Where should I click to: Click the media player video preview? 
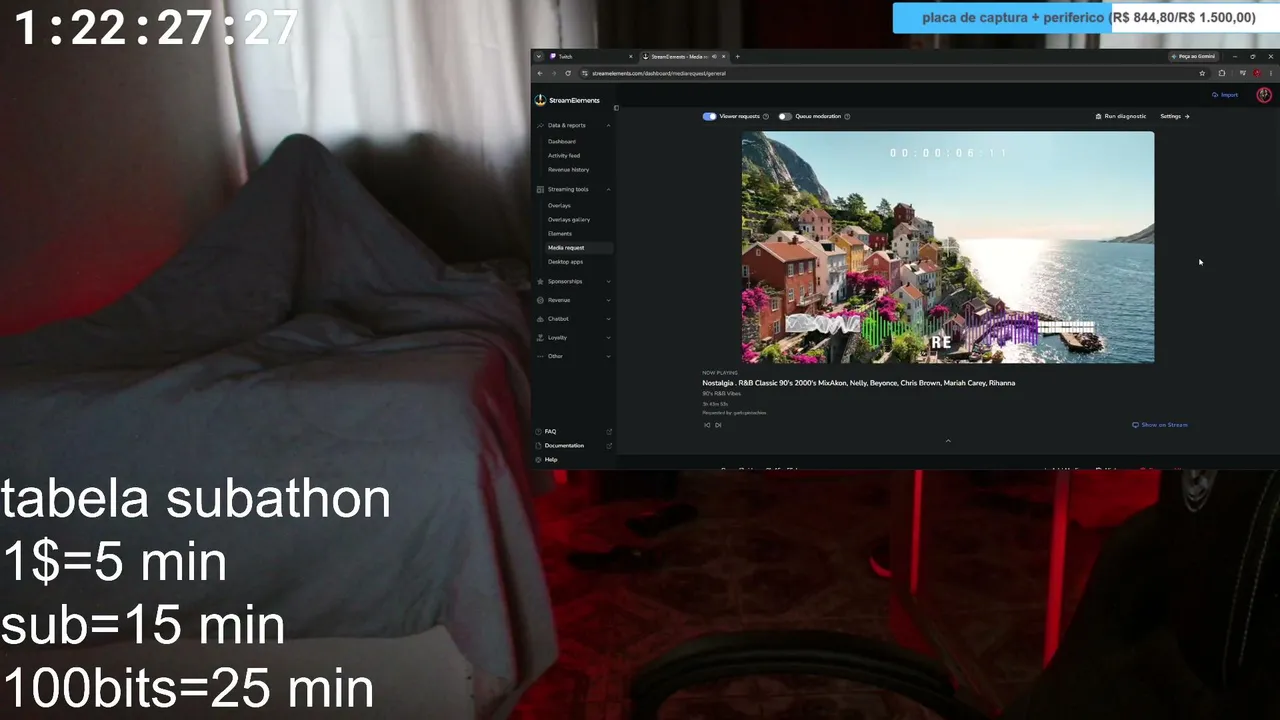pos(948,247)
